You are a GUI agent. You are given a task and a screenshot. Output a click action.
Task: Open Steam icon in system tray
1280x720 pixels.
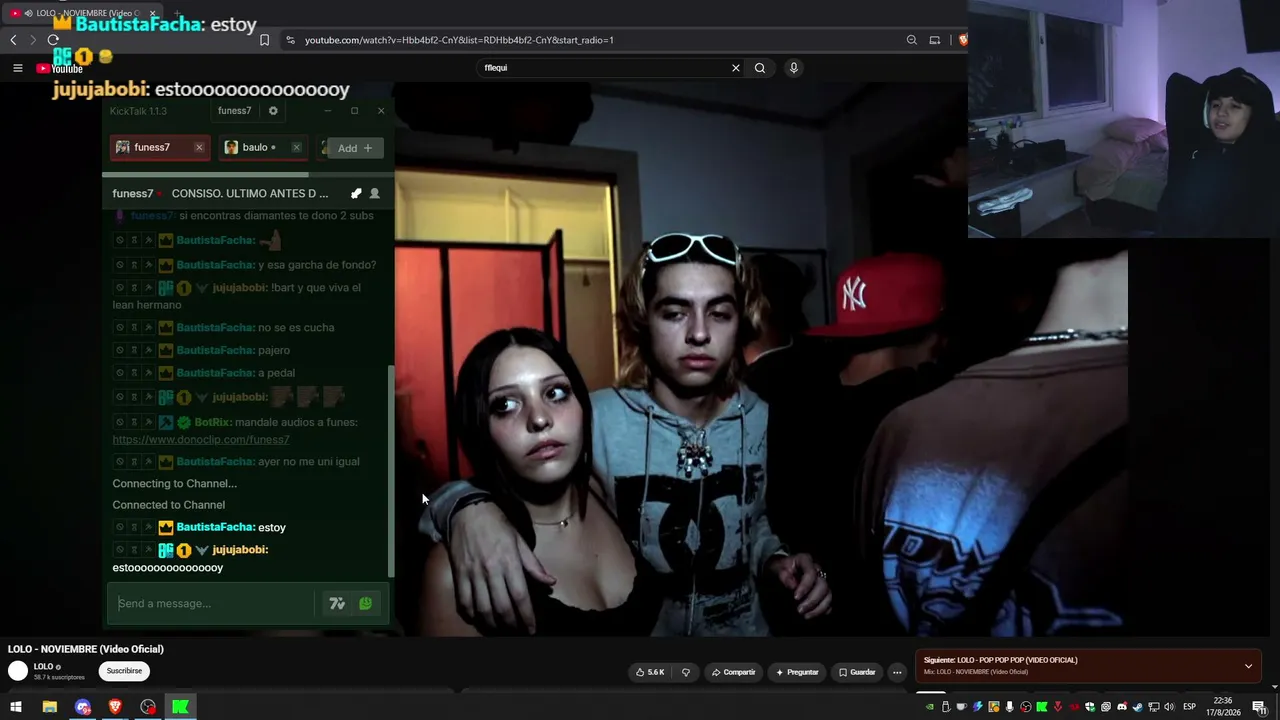(x=1138, y=707)
